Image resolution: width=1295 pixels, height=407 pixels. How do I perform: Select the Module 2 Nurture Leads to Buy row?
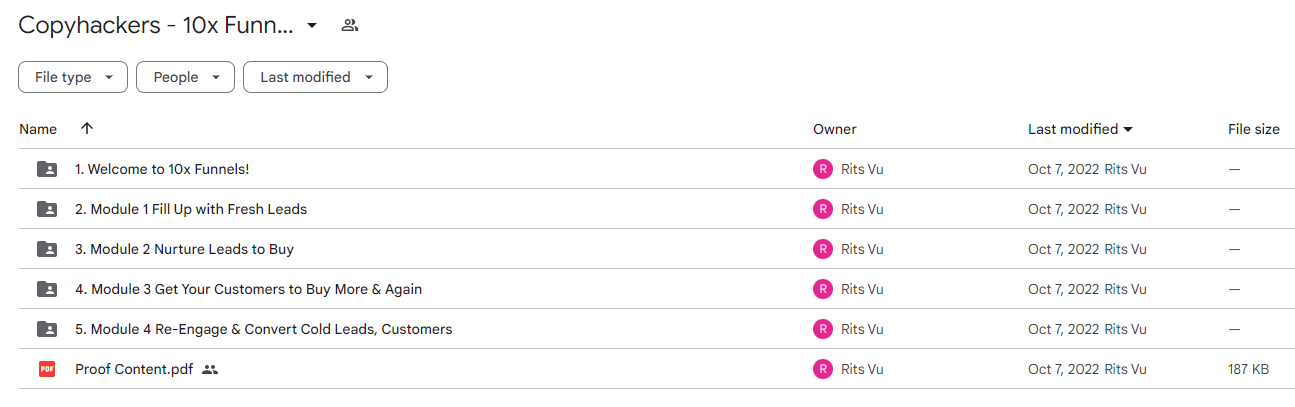[657, 249]
